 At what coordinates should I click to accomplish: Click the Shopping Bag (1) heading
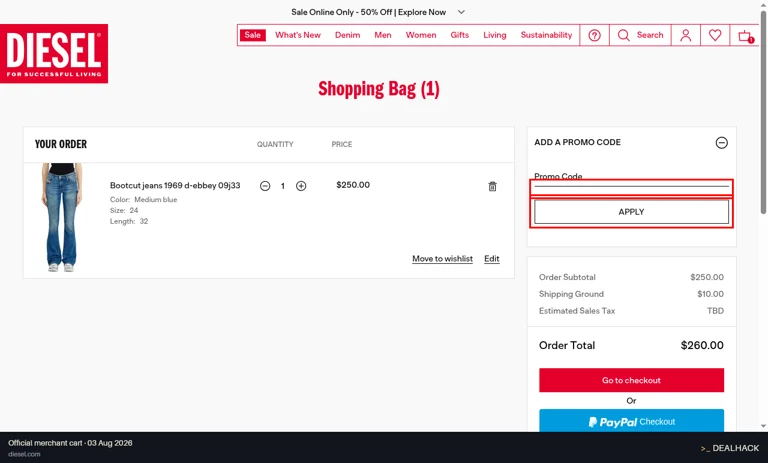pyautogui.click(x=379, y=89)
